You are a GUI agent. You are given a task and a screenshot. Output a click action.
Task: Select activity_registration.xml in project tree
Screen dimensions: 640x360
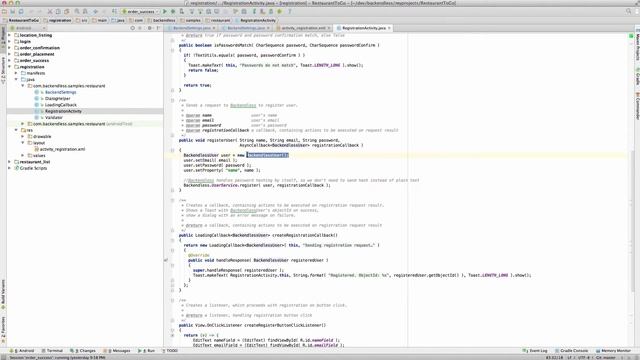[62, 149]
